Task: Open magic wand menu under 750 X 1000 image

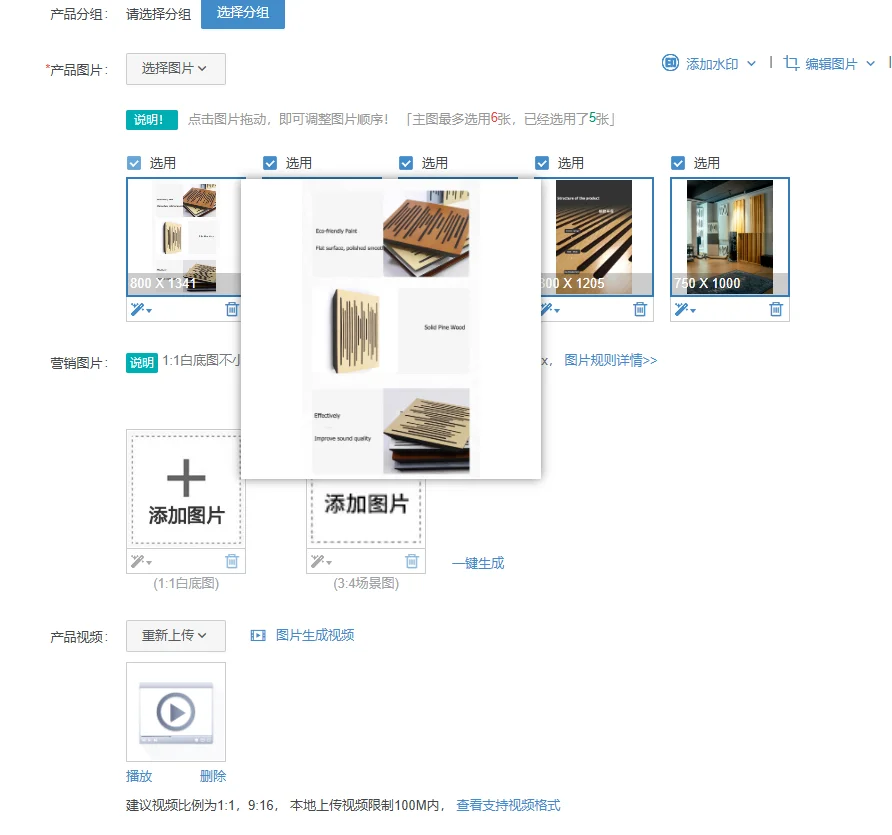Action: pyautogui.click(x=685, y=309)
